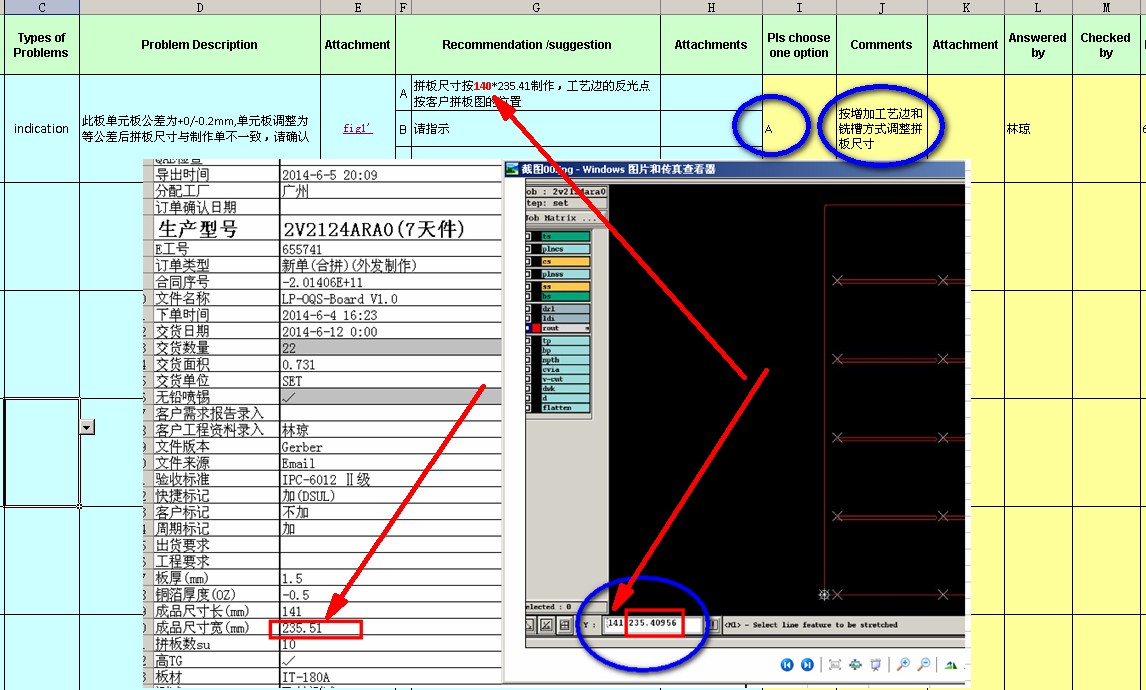Click the Windows picture viewer title icon
Screen dimensions: 1146x690
(512, 169)
